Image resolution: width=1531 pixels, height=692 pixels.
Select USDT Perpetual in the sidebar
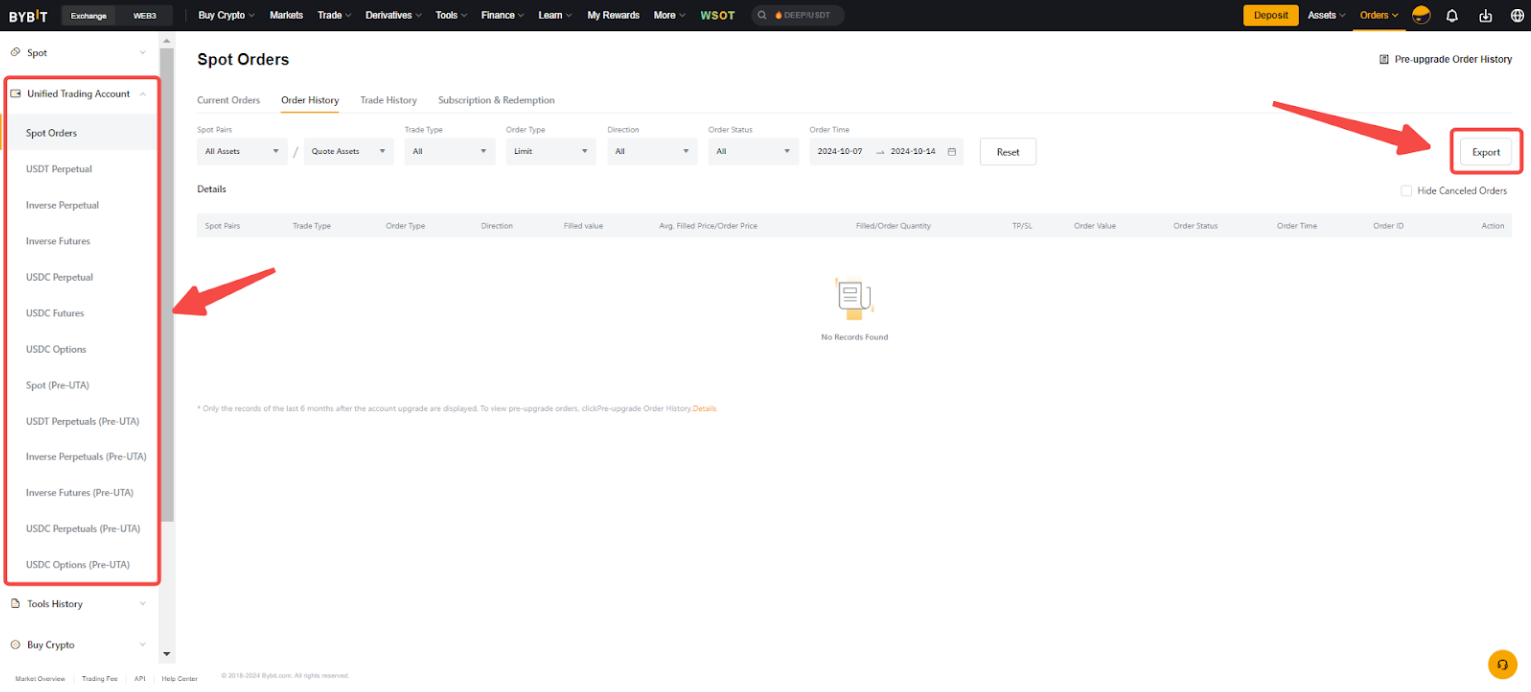point(59,169)
